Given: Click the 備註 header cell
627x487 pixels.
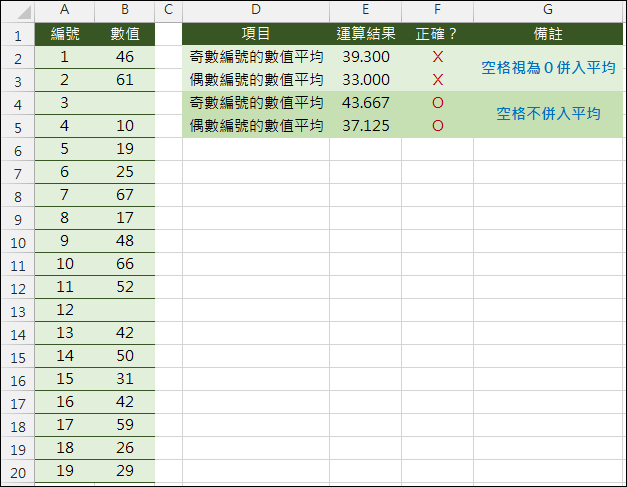Looking at the screenshot, I should click(x=548, y=34).
